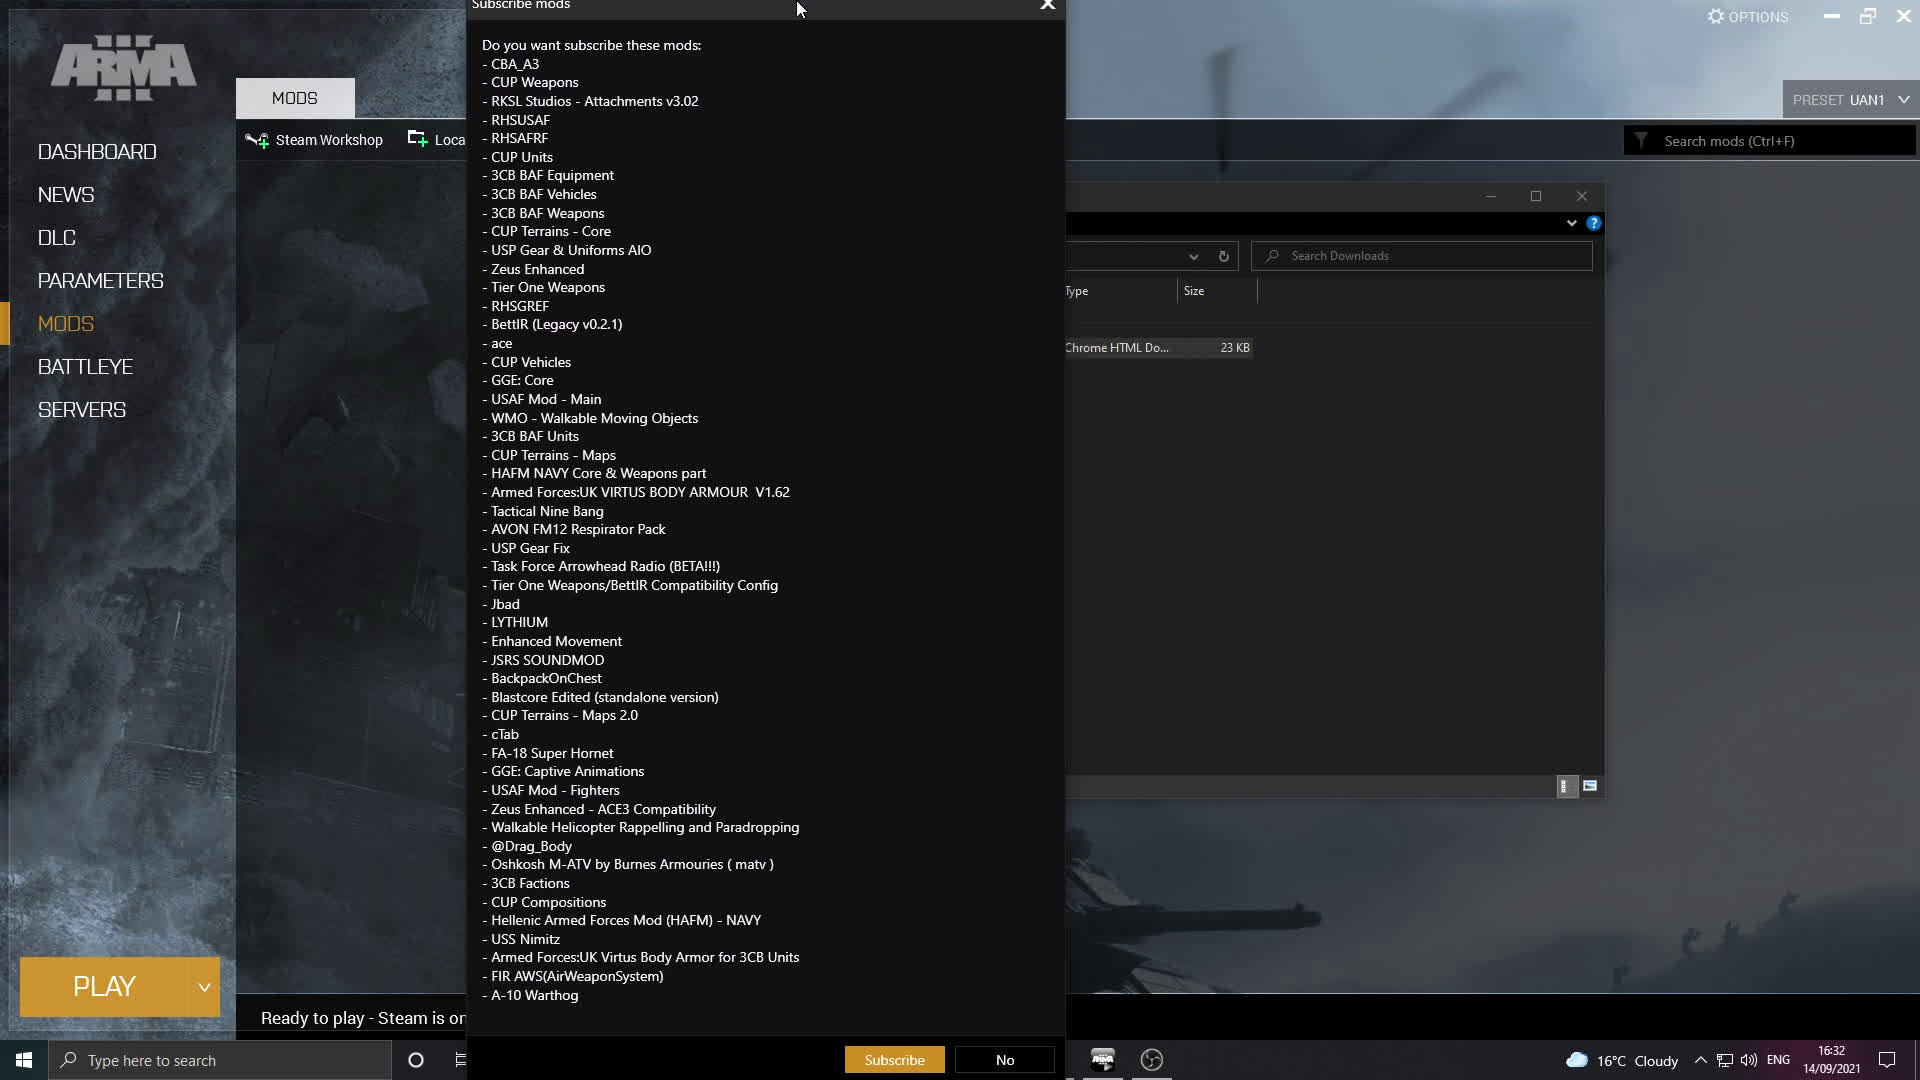Open the News section
The height and width of the screenshot is (1080, 1920).
coord(66,195)
